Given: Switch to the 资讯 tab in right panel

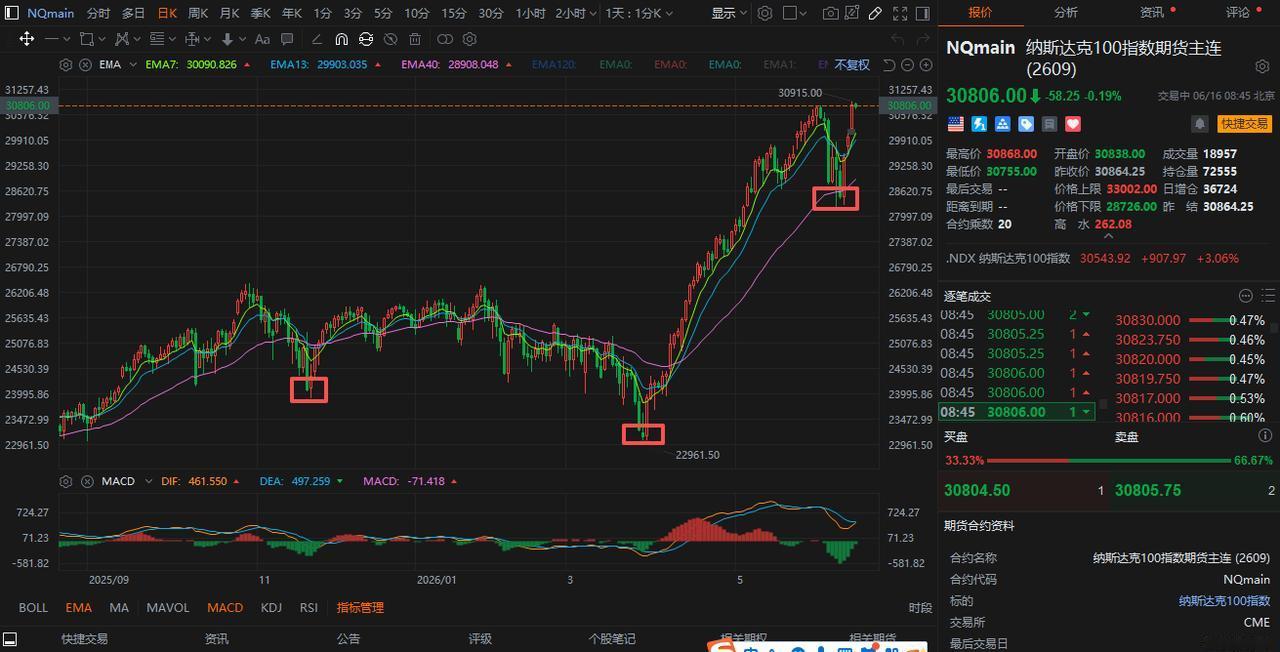Looking at the screenshot, I should click(1152, 12).
